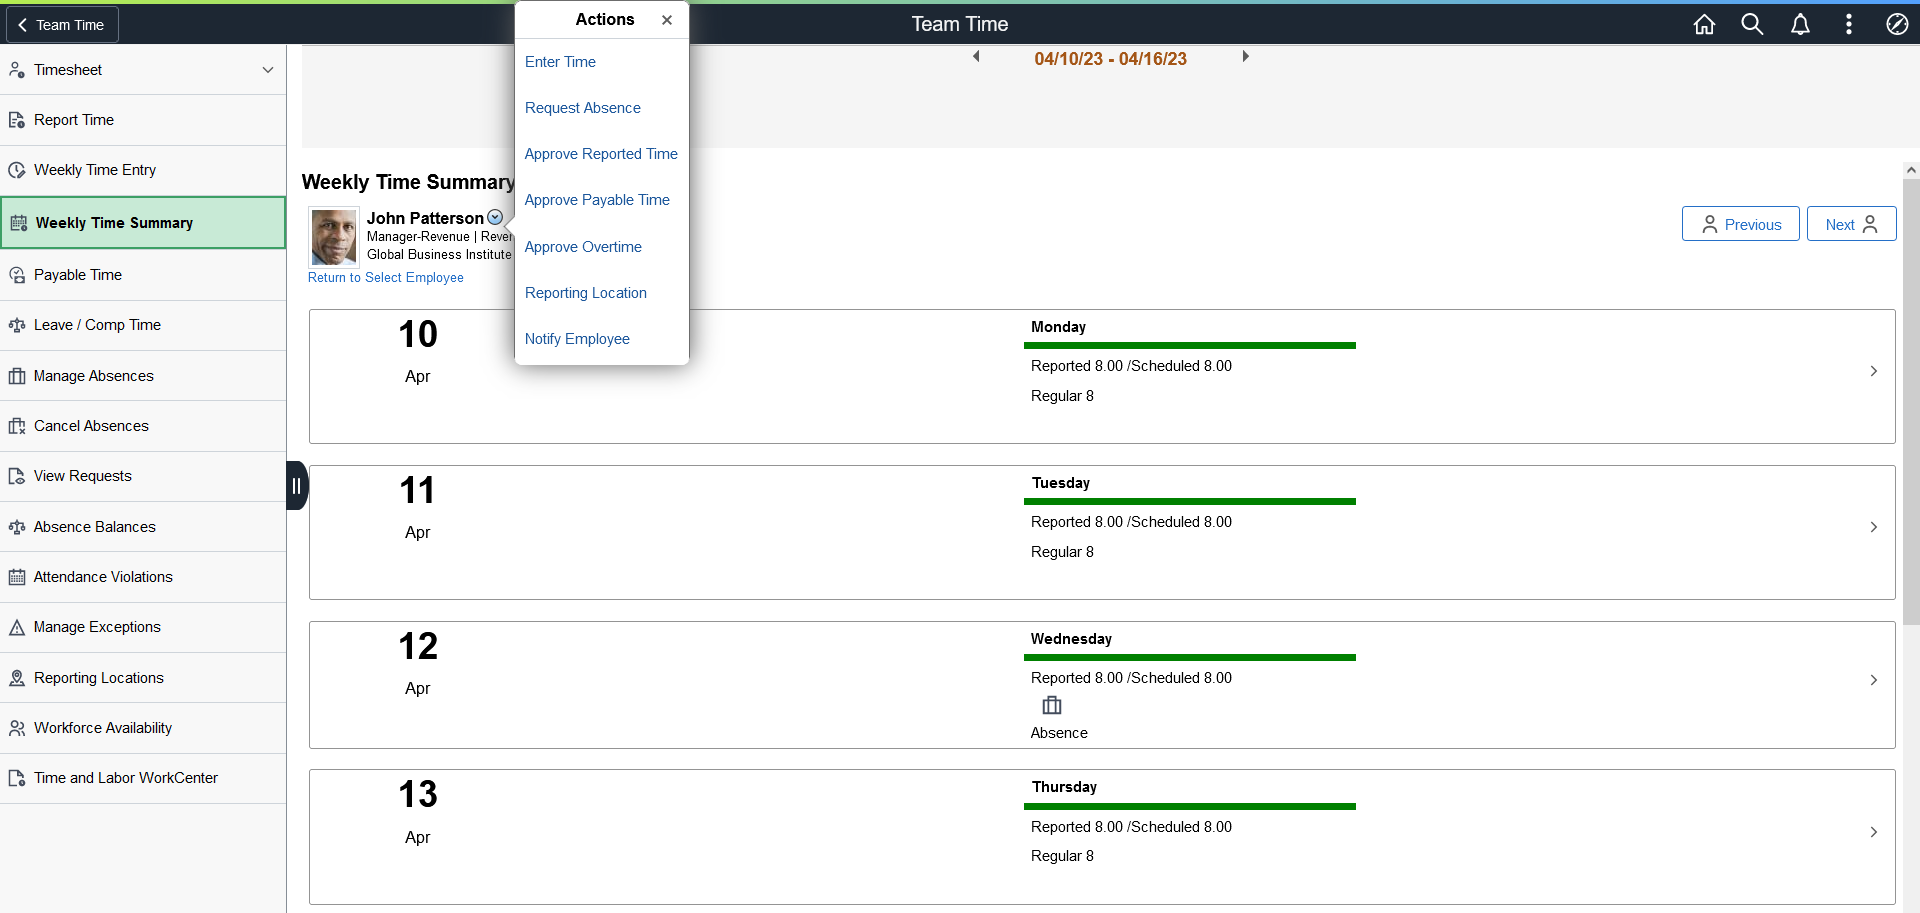The width and height of the screenshot is (1920, 913).
Task: Click the View Requests sidebar icon
Action: pos(17,476)
